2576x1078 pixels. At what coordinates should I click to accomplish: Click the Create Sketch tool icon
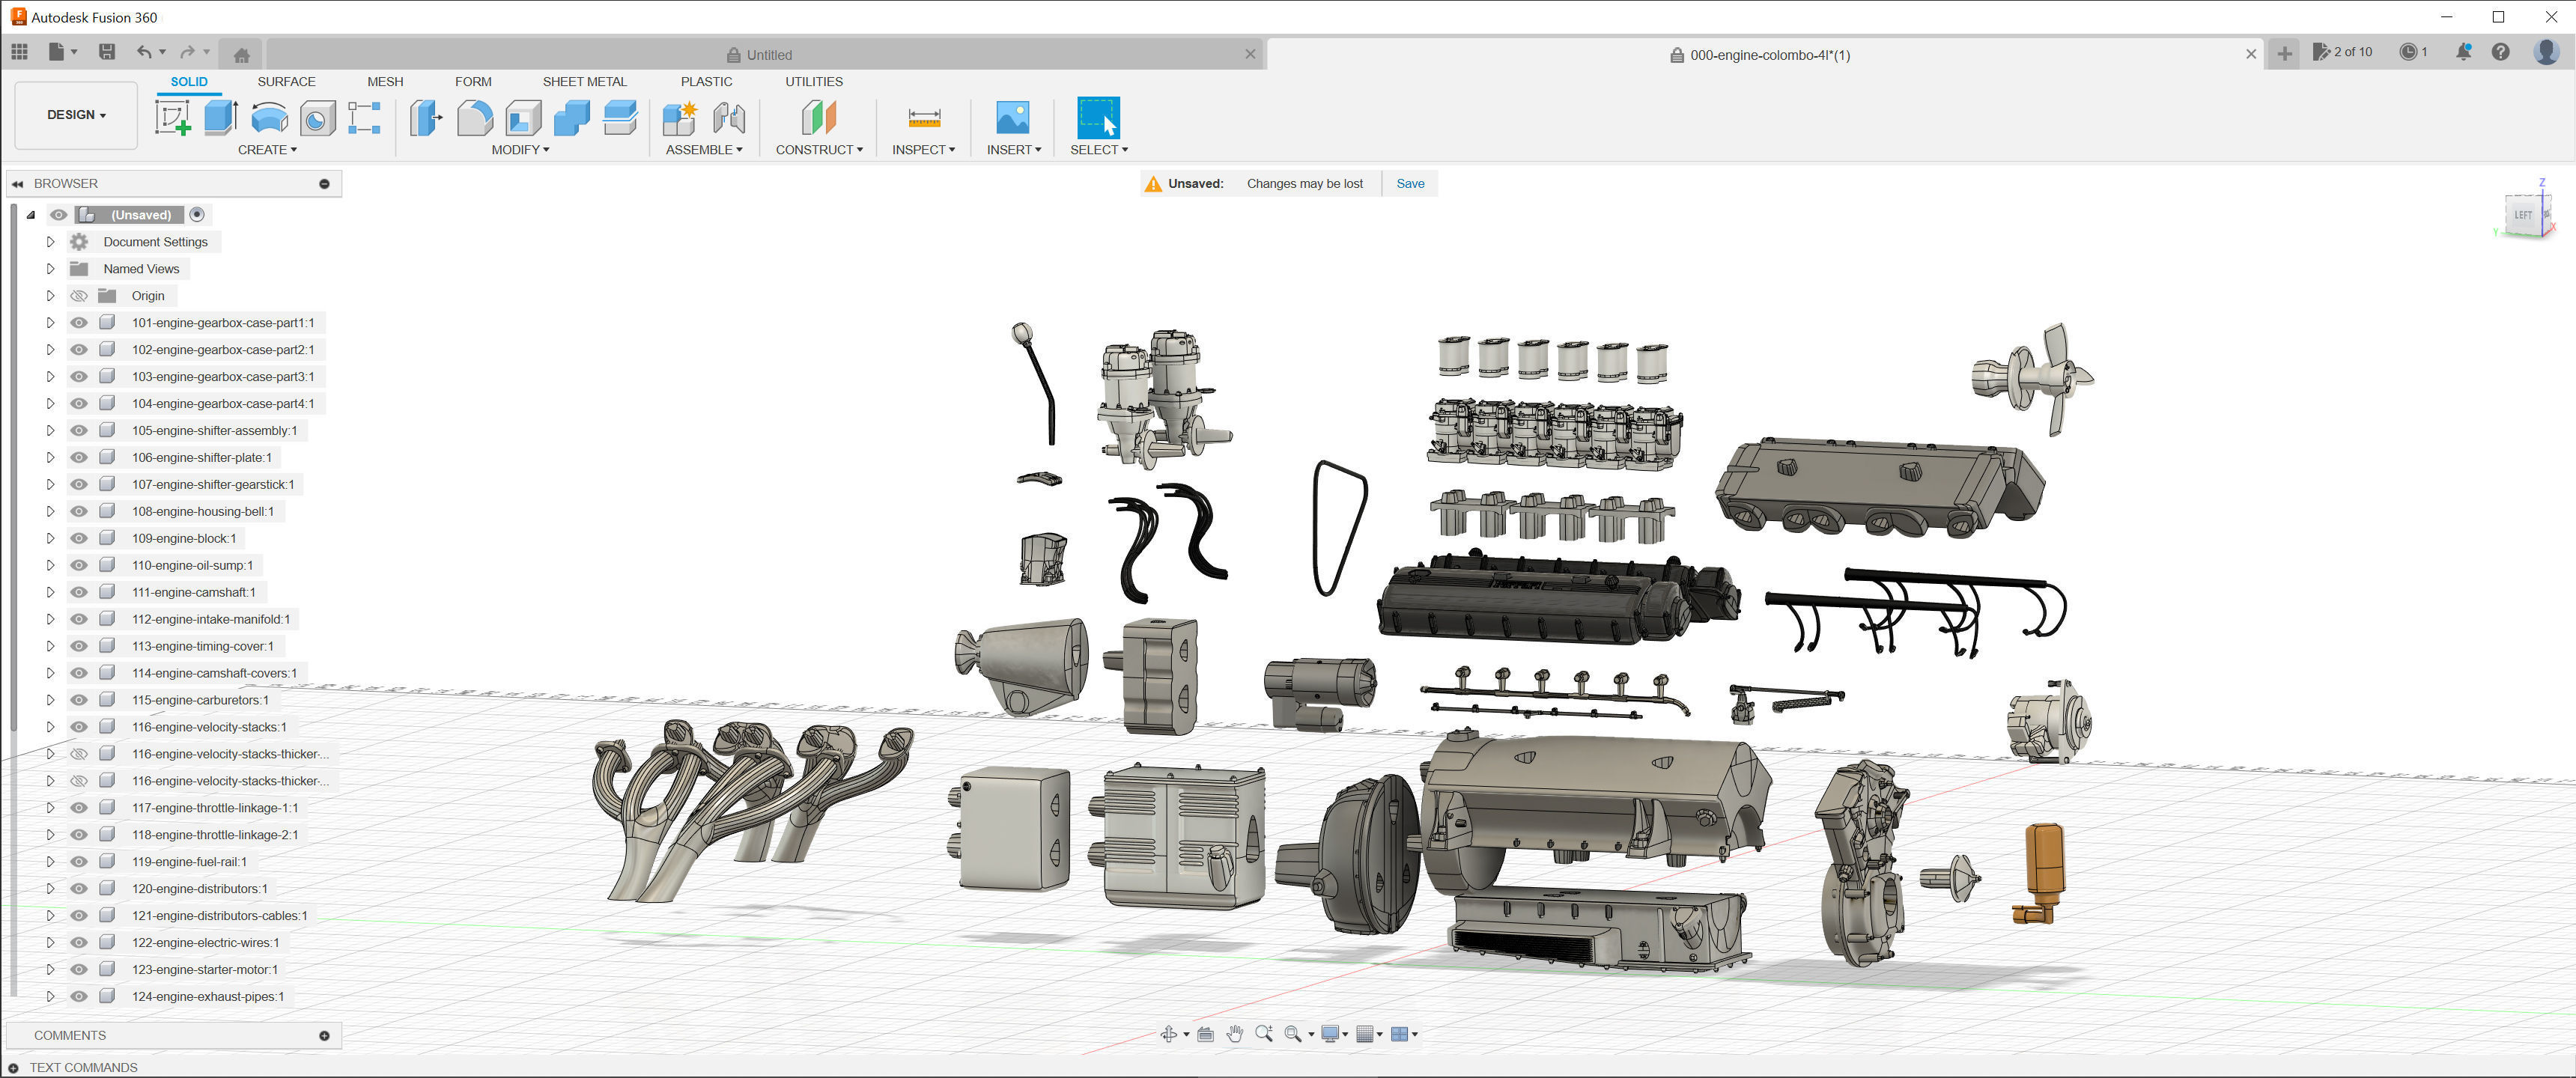tap(172, 118)
